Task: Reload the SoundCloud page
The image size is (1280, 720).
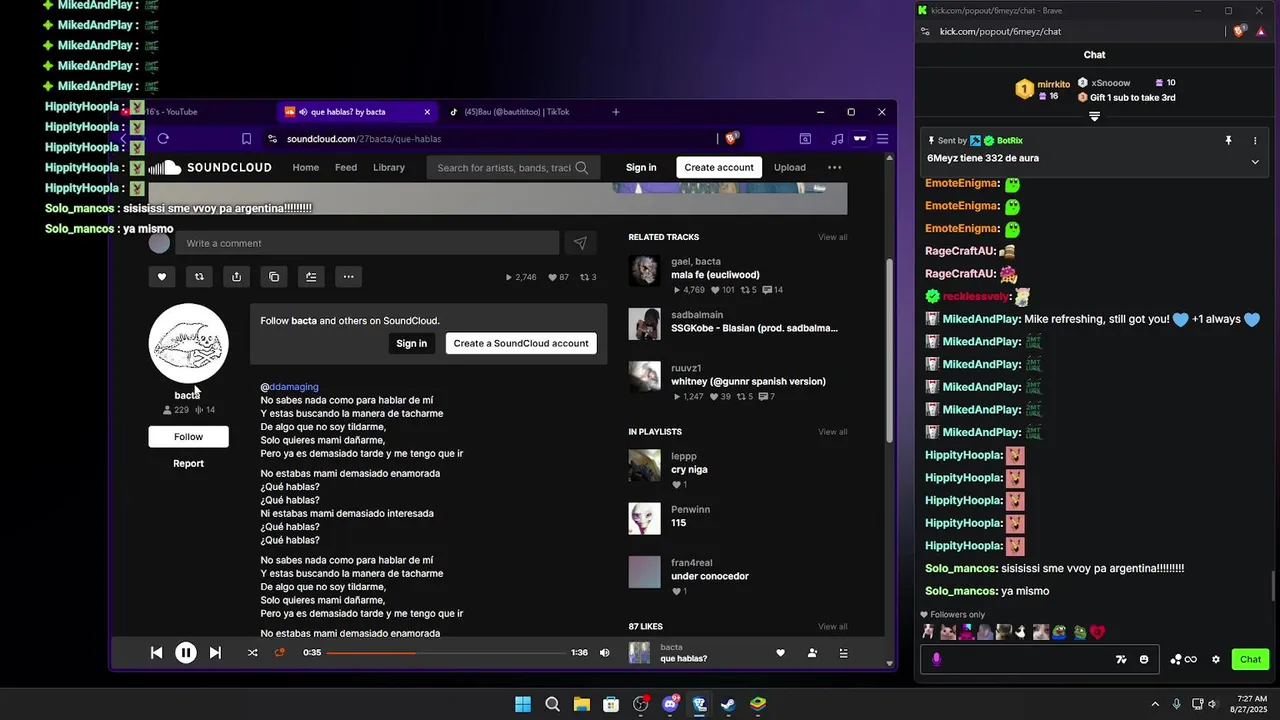Action: [x=163, y=139]
